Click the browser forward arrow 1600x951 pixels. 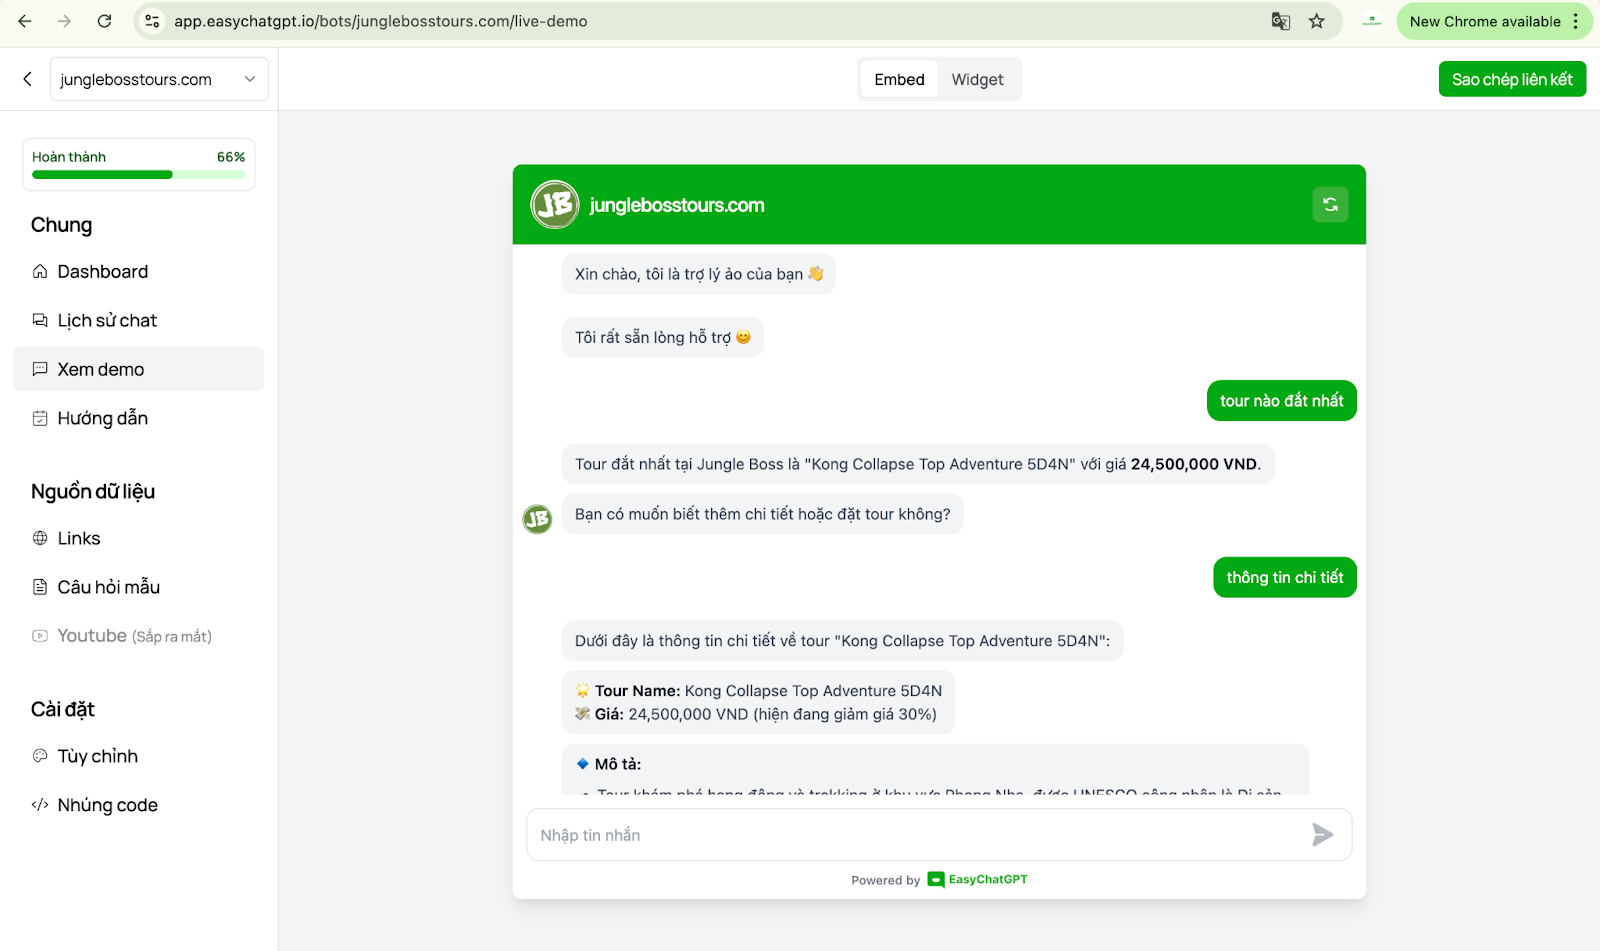pyautogui.click(x=64, y=21)
